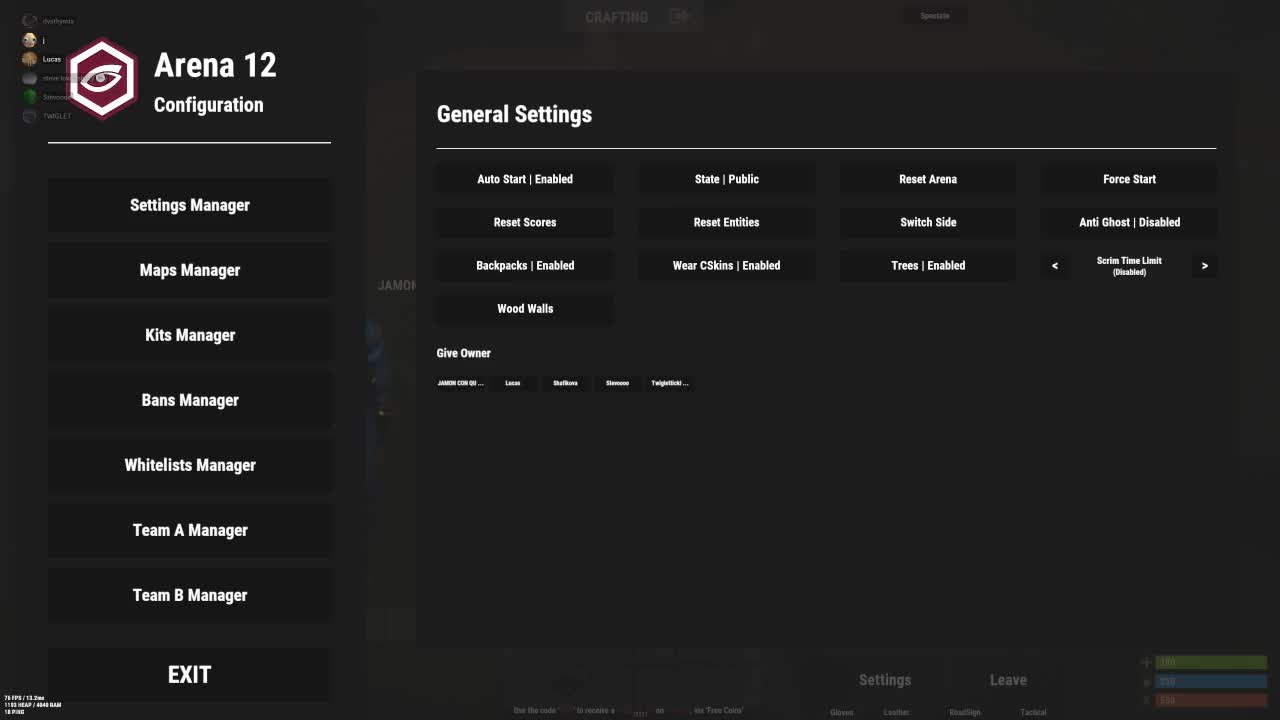Screen dimensions: 1280x720
Task: Click the hexagon eye Arena logo
Action: pyautogui.click(x=102, y=78)
